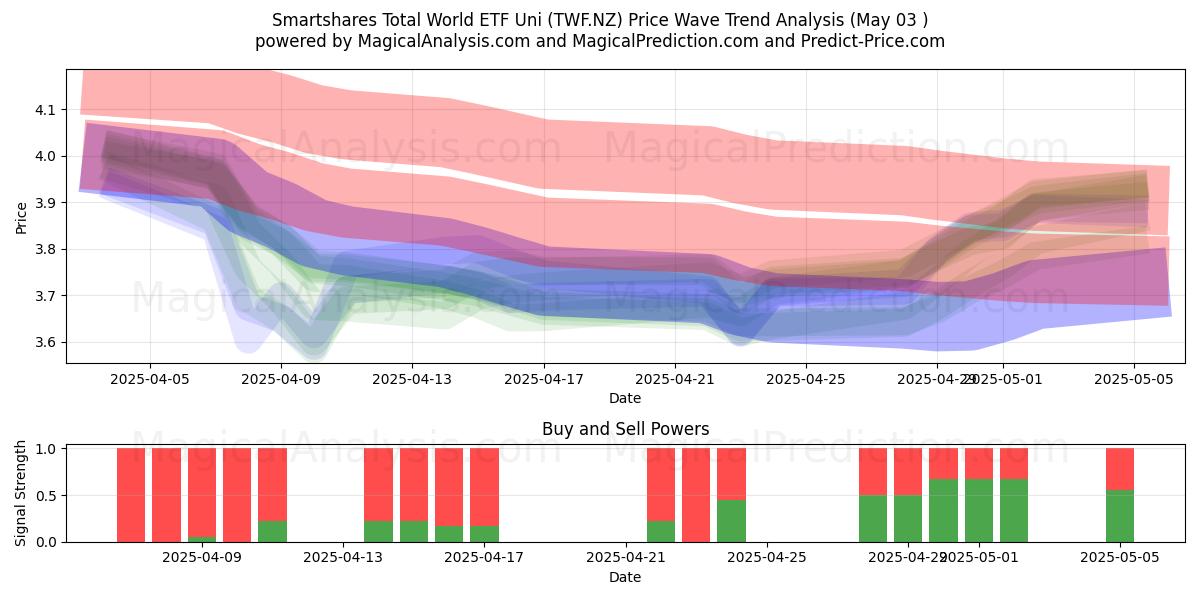Click the 2025-04-17 date on price chart
The image size is (1200, 600).
coord(544,379)
